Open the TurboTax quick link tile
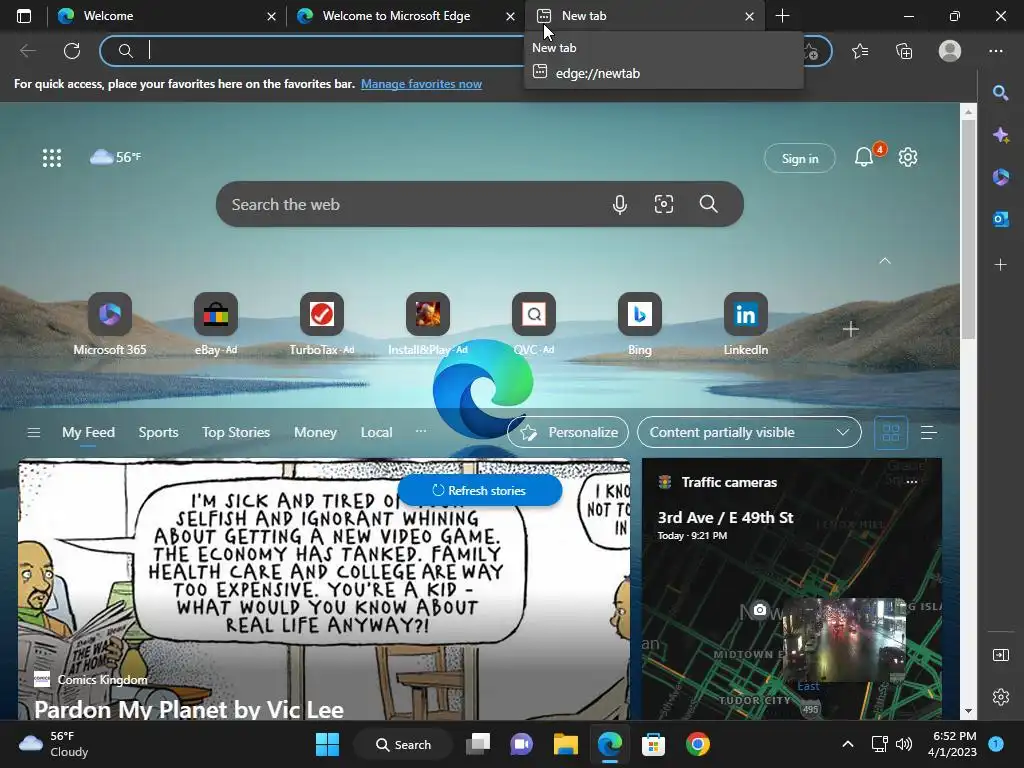Viewport: 1024px width, 768px height. coord(321,325)
